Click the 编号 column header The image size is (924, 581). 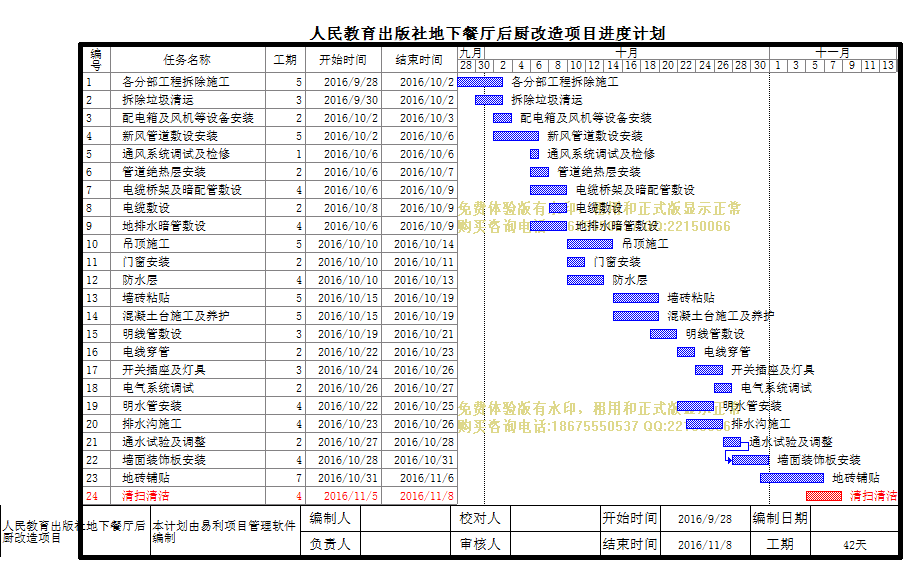(x=96, y=60)
